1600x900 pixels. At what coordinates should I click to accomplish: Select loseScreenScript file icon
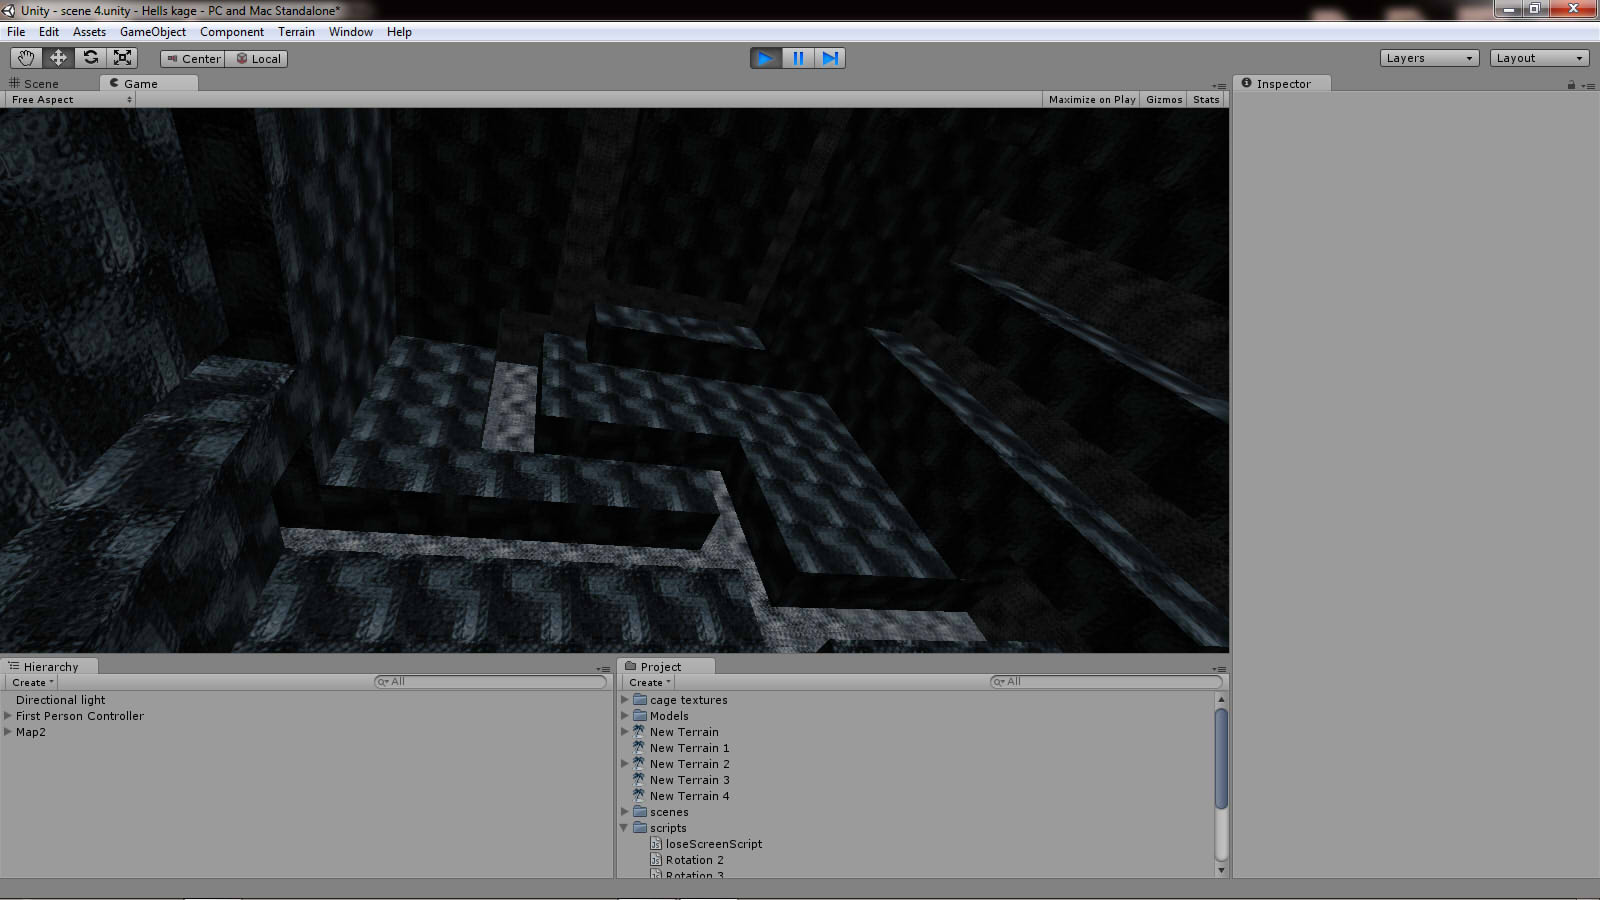point(656,844)
